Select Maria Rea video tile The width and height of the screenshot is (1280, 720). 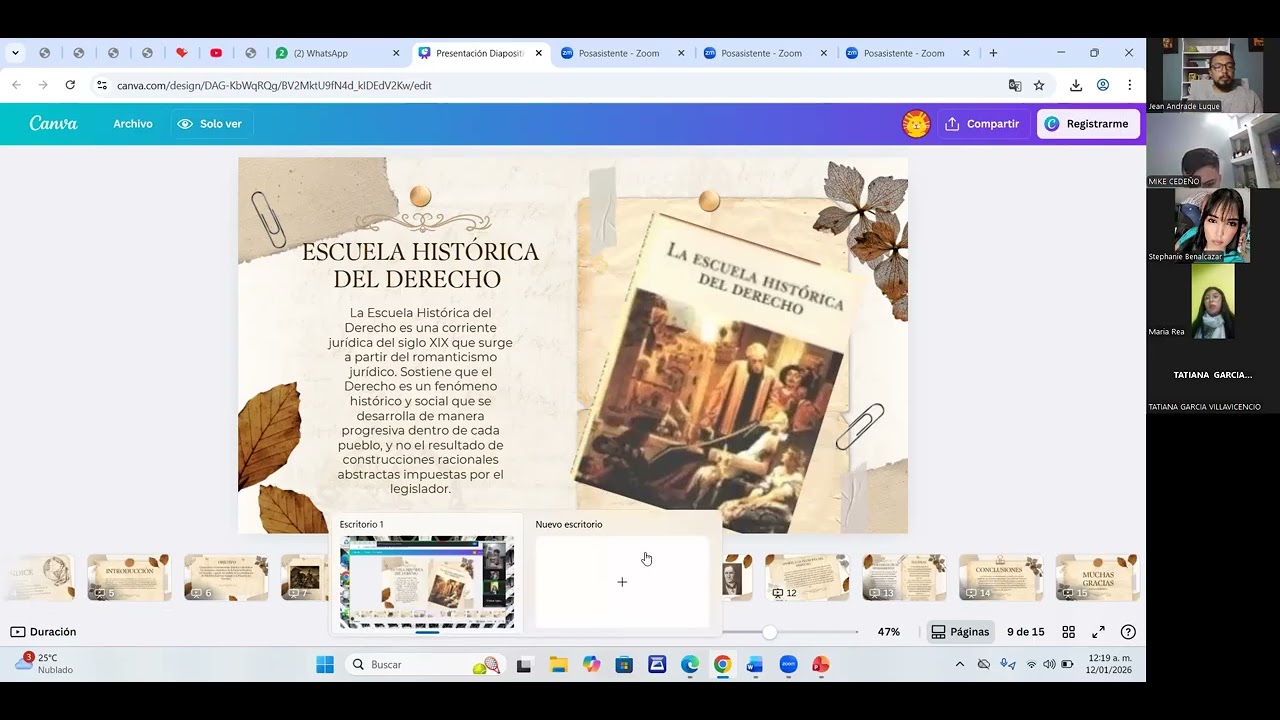point(1212,300)
